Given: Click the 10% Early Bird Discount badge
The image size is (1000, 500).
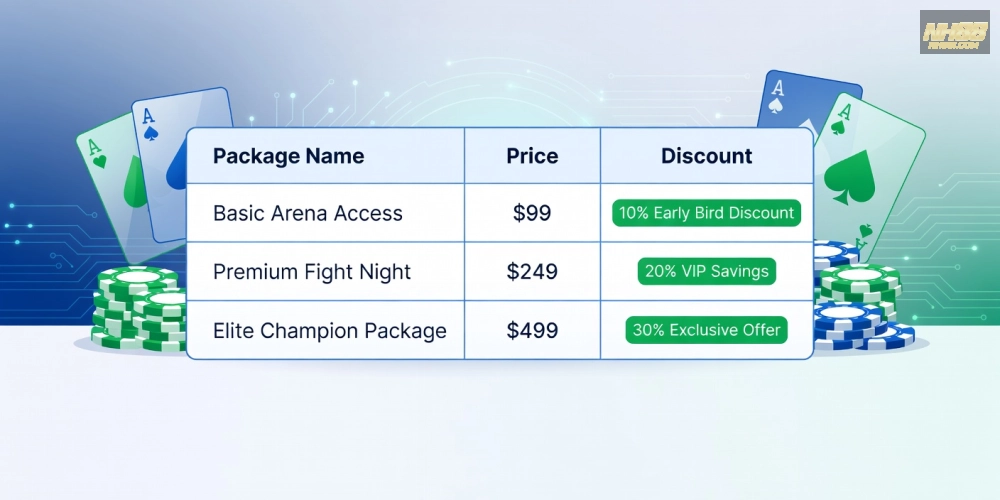Looking at the screenshot, I should [x=707, y=213].
